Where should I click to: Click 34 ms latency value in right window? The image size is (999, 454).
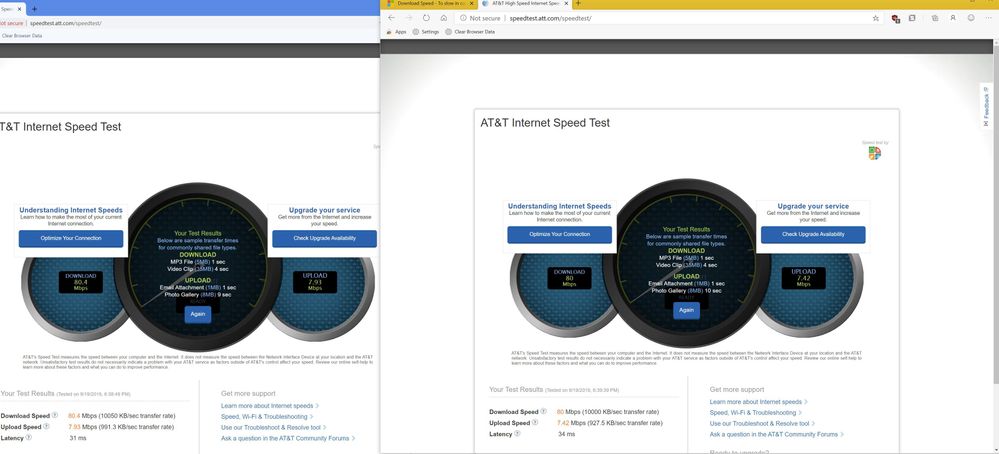566,434
